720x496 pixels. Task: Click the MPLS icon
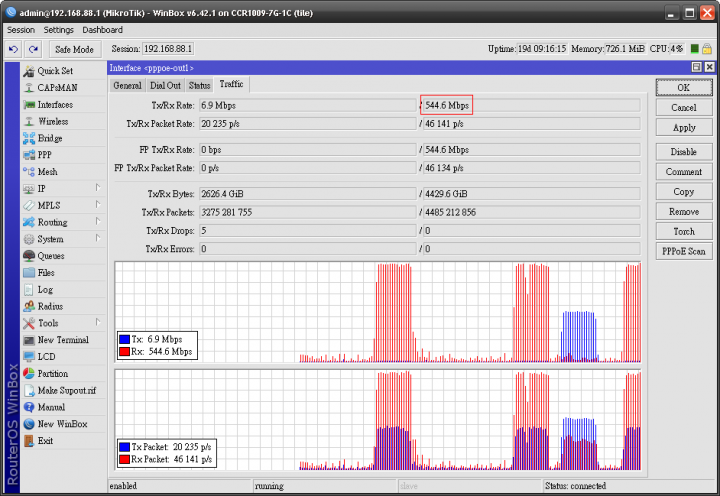coord(29,205)
